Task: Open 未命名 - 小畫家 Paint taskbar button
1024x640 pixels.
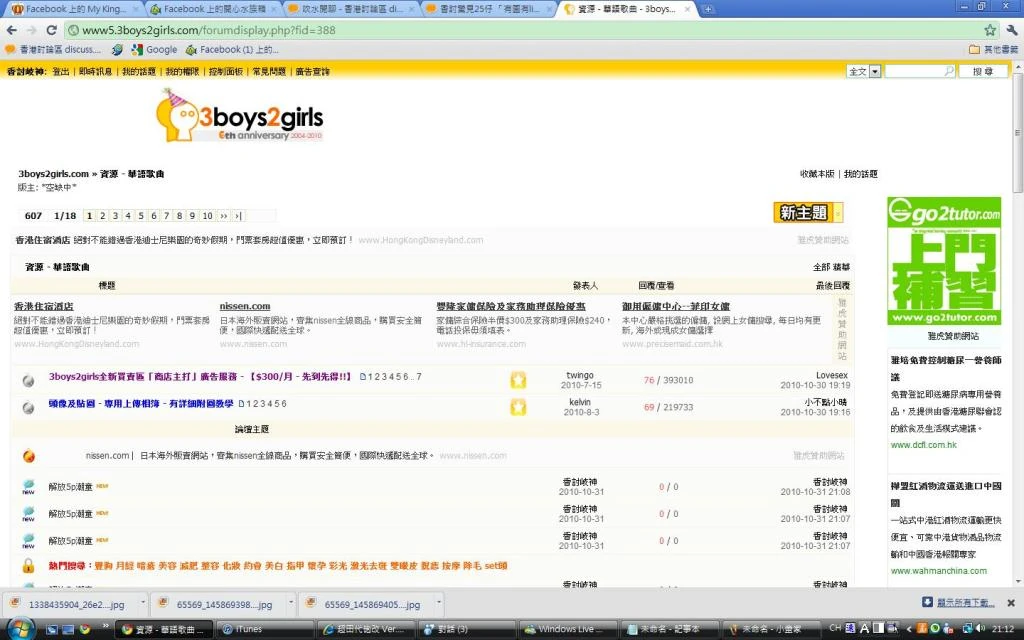Action: pos(770,629)
